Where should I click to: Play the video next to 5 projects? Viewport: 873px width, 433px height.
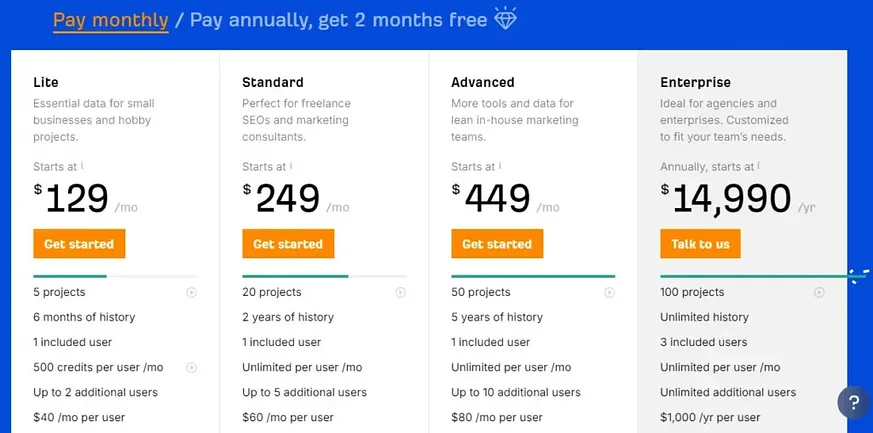[192, 292]
